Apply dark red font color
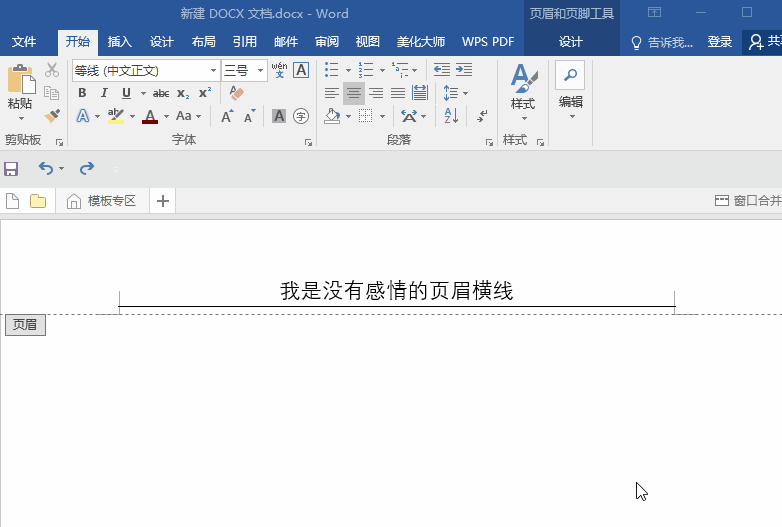 coord(150,116)
